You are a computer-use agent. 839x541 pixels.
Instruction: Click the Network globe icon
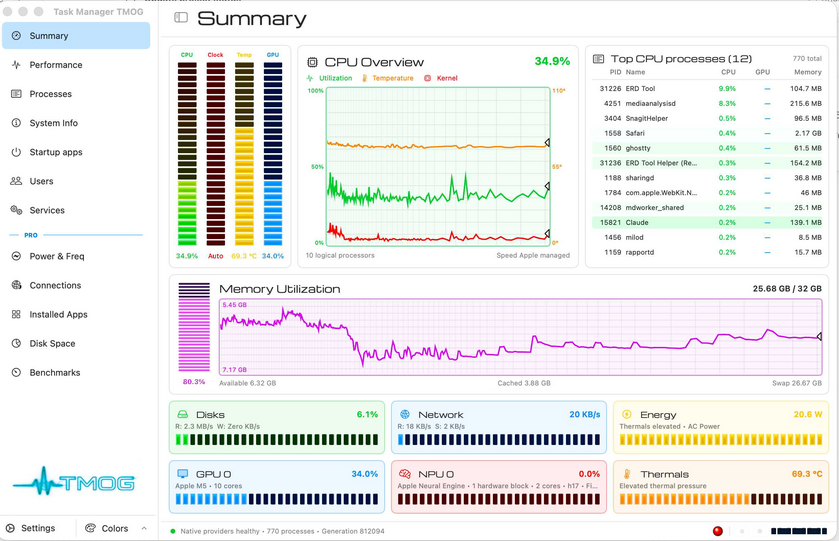(405, 415)
